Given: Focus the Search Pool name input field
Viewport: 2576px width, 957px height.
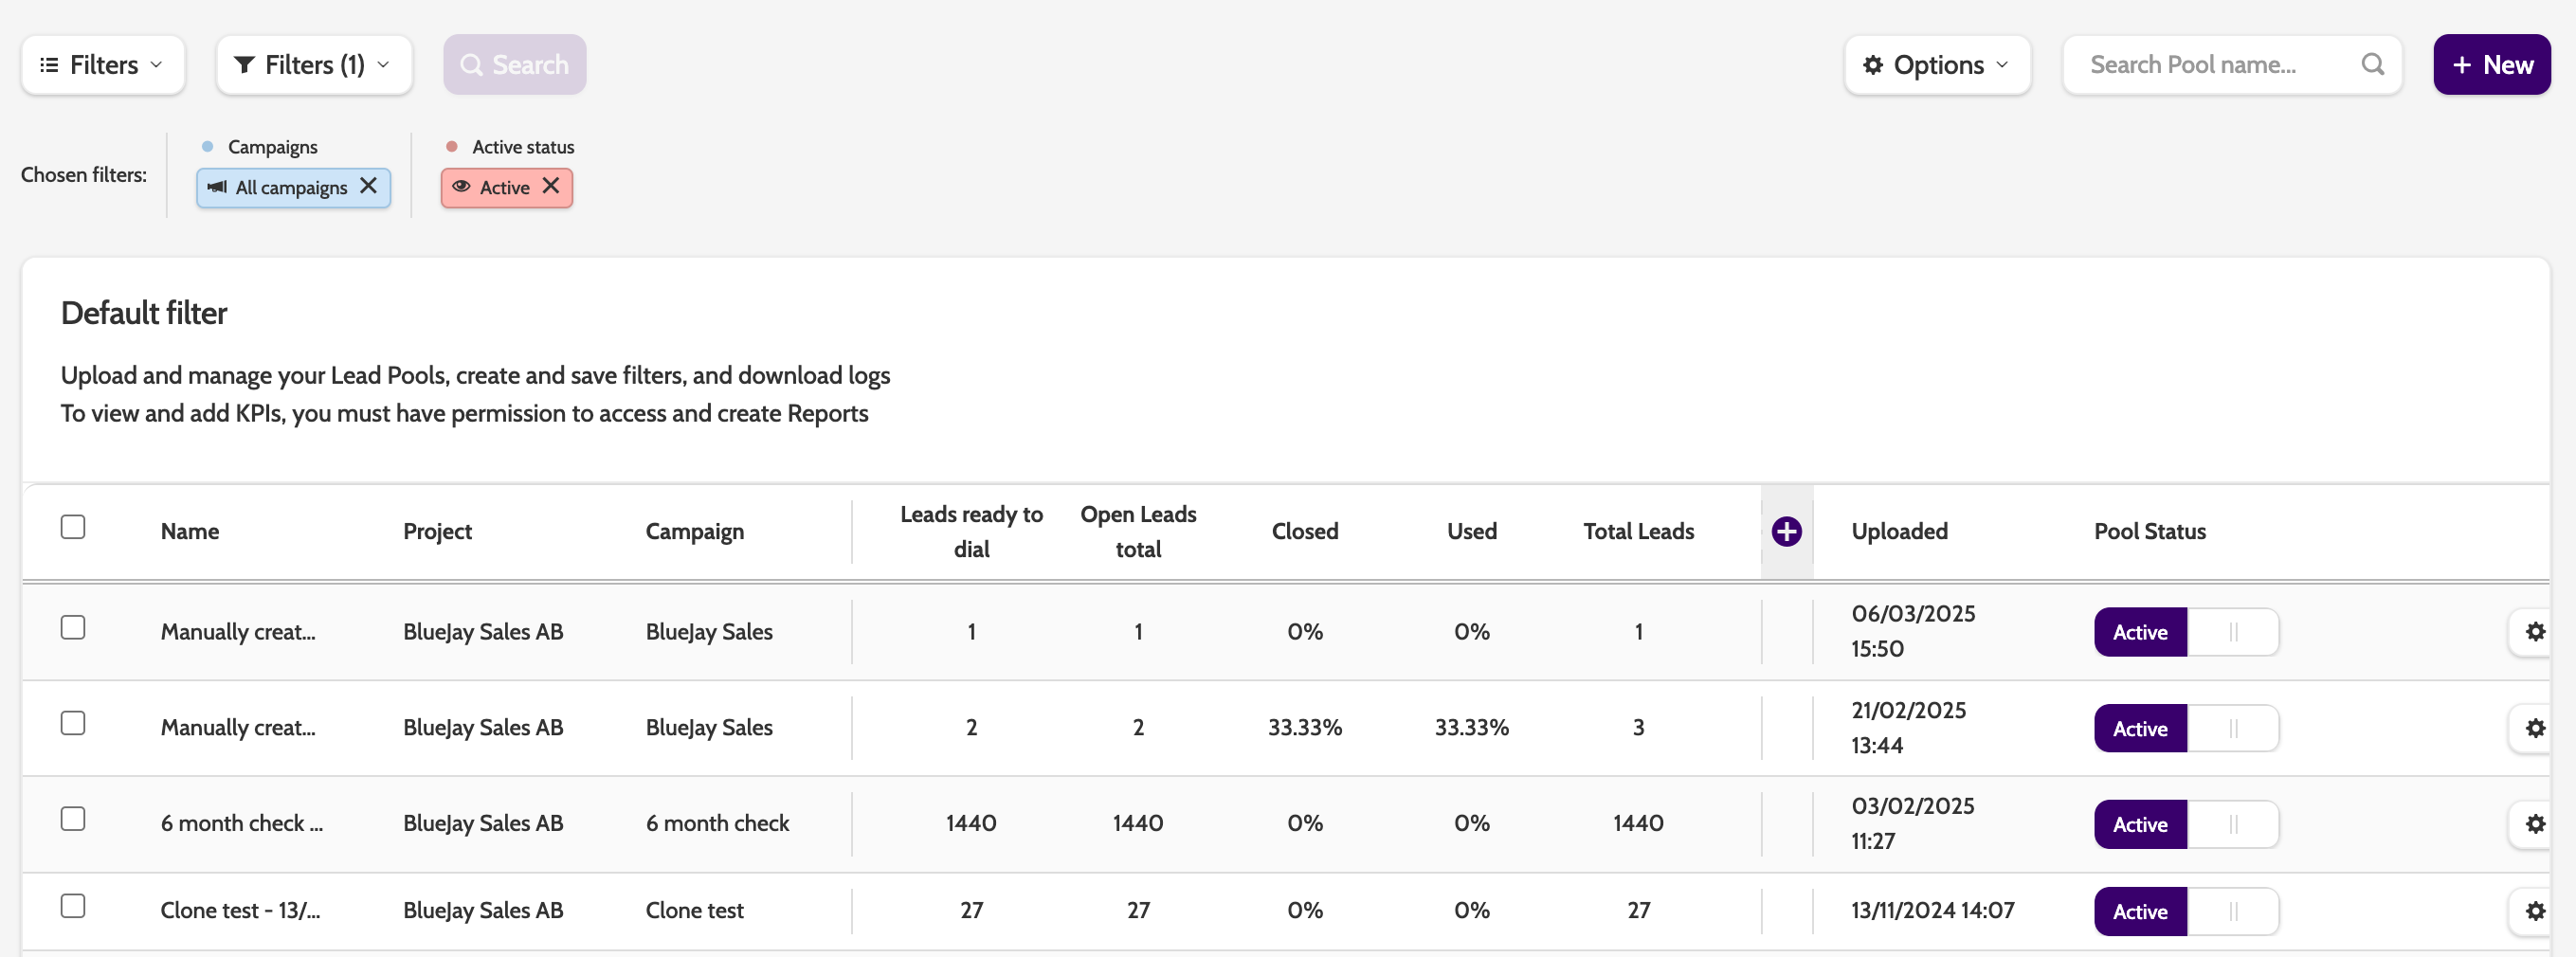Looking at the screenshot, I should tap(2210, 65).
